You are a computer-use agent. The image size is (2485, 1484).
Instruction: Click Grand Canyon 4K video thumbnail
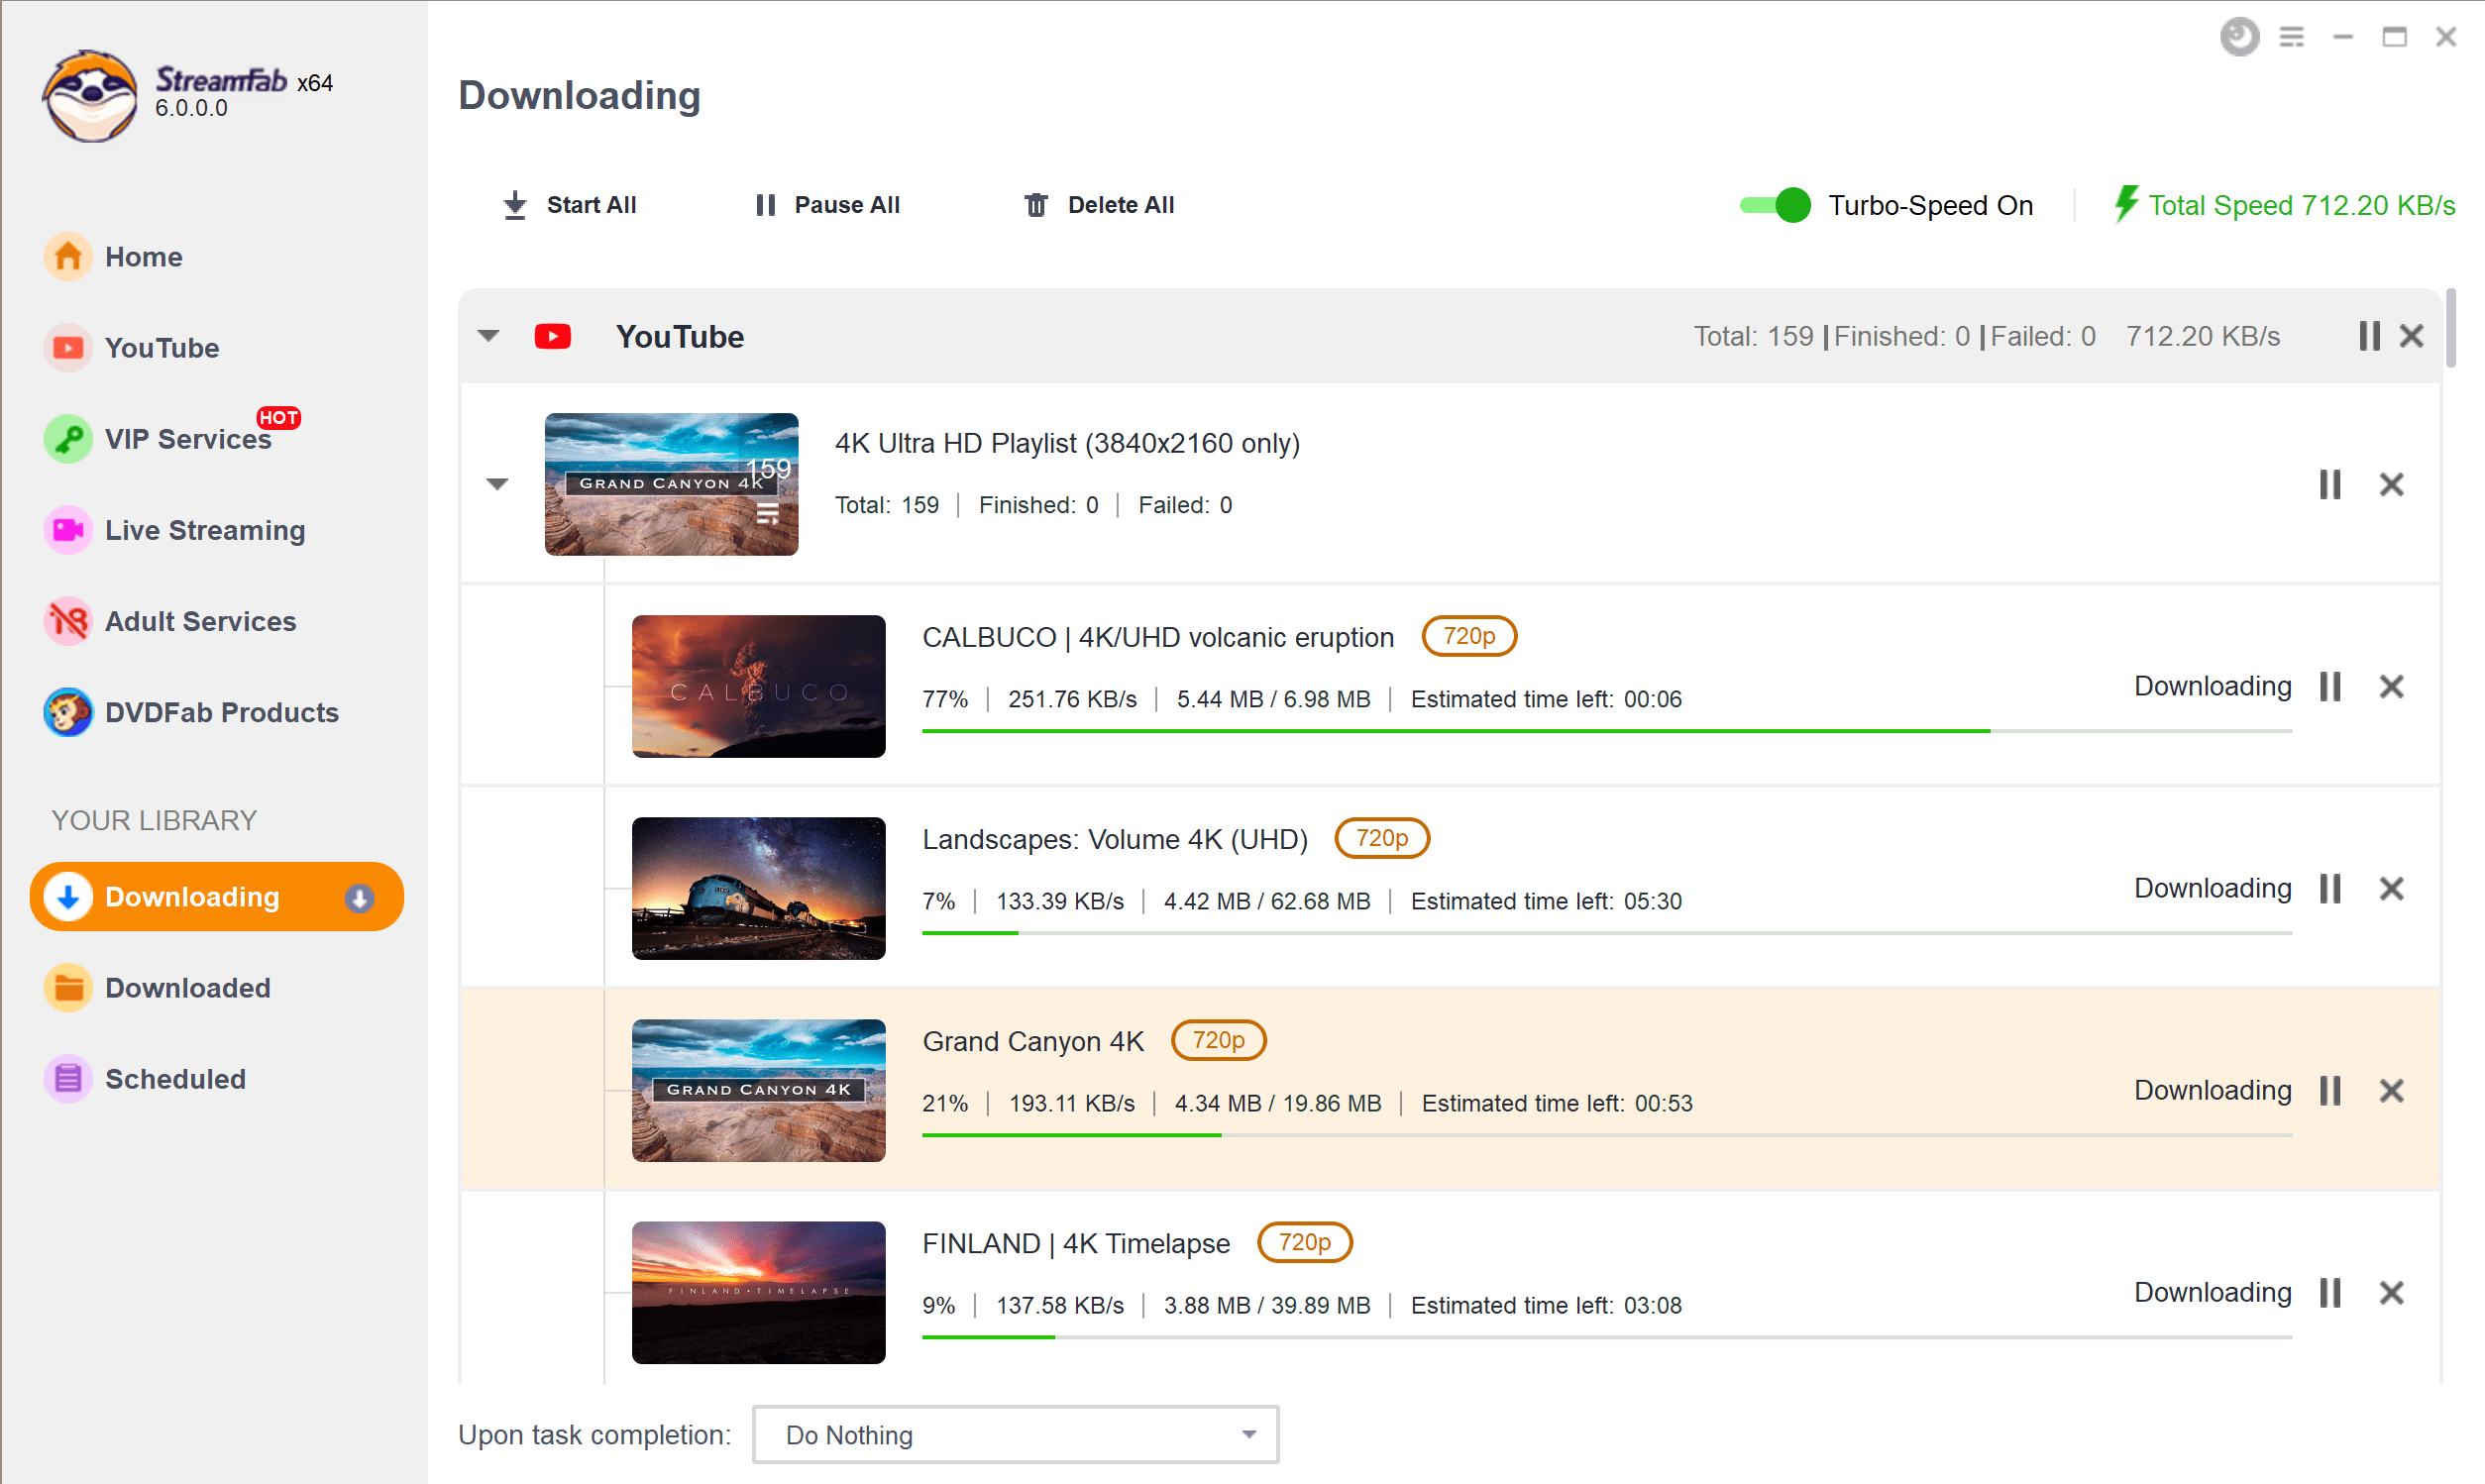pos(758,1090)
